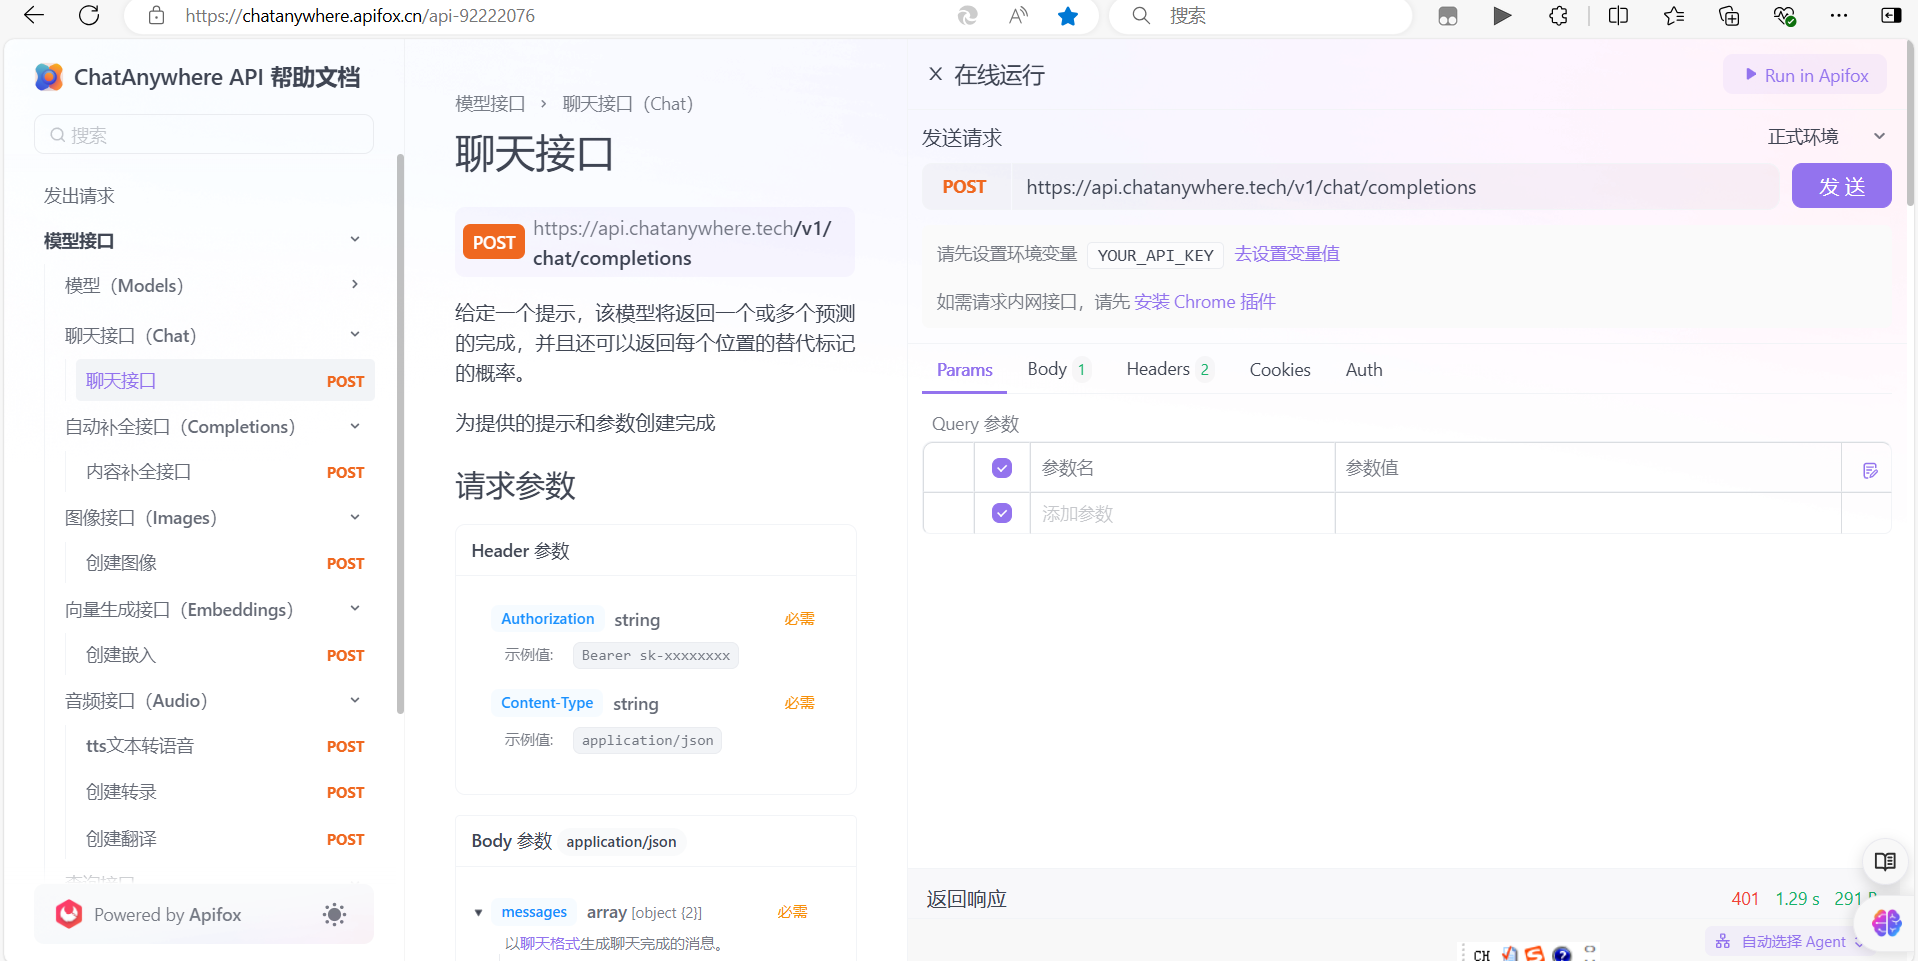The width and height of the screenshot is (1918, 961).
Task: Switch to the Auth tab
Action: pos(1363,369)
